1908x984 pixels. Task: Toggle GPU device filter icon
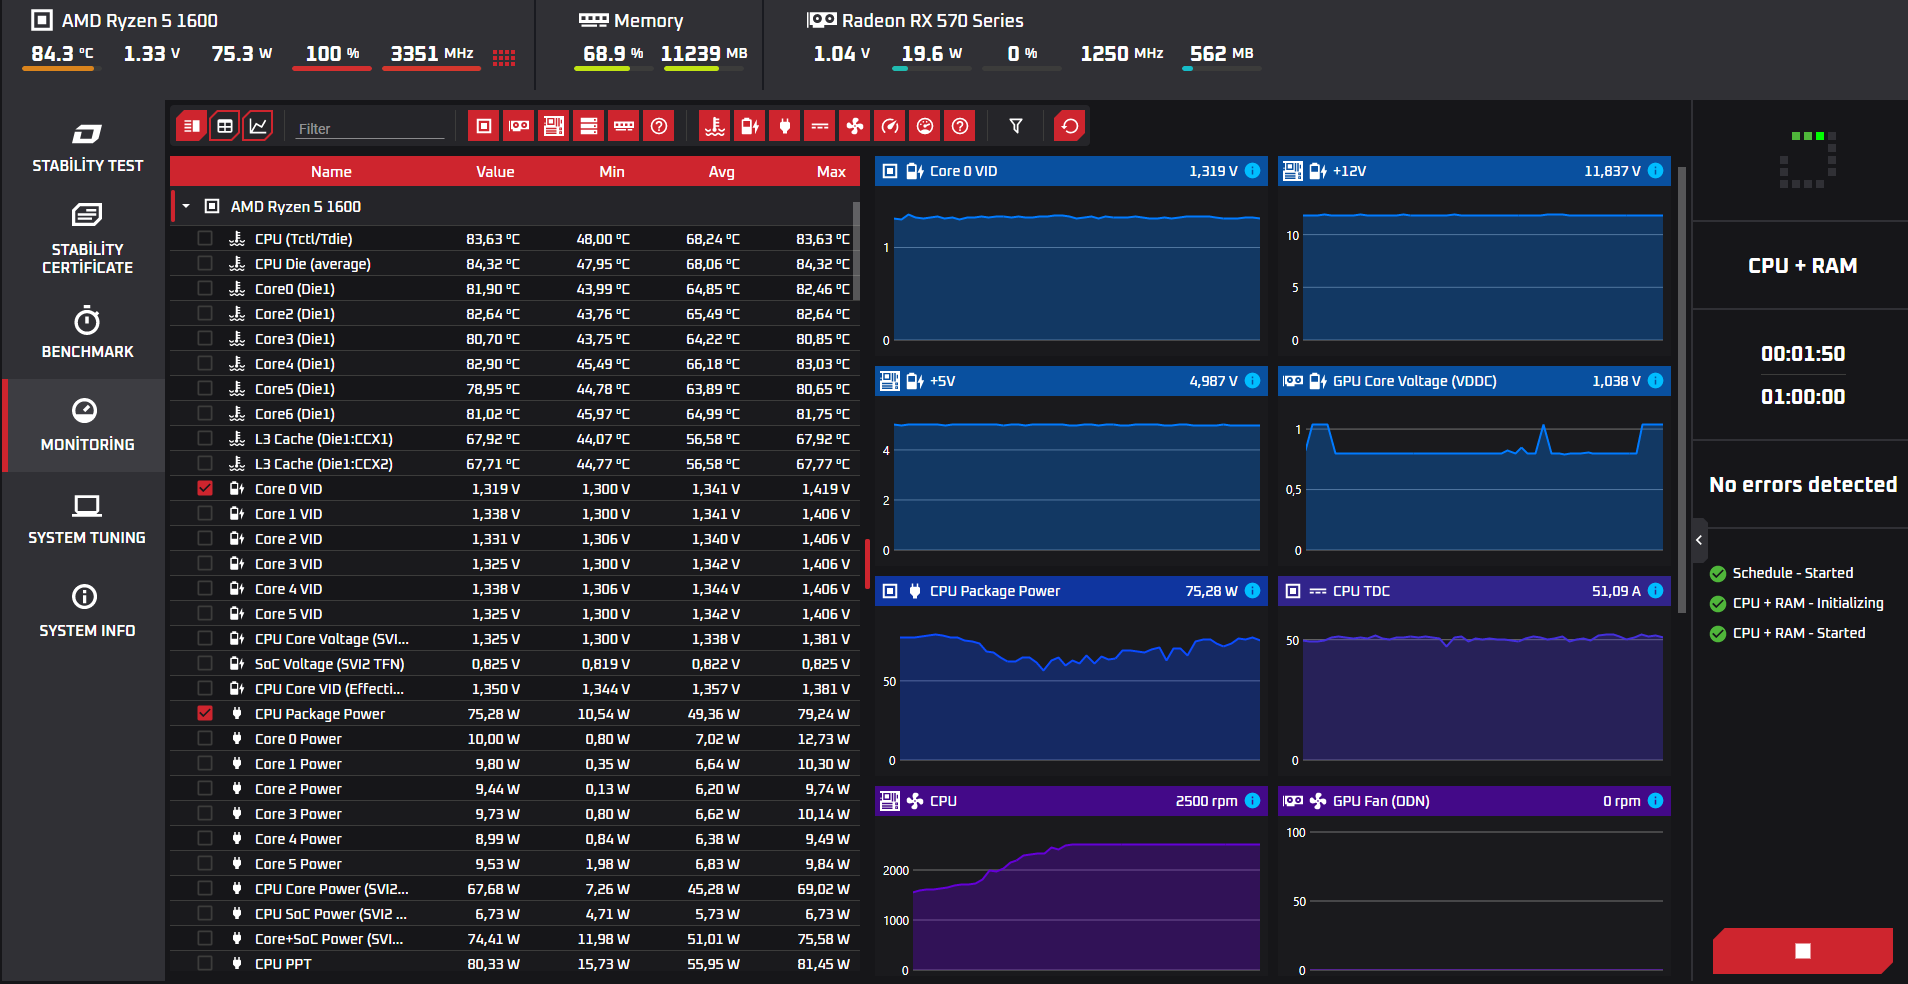(x=518, y=126)
